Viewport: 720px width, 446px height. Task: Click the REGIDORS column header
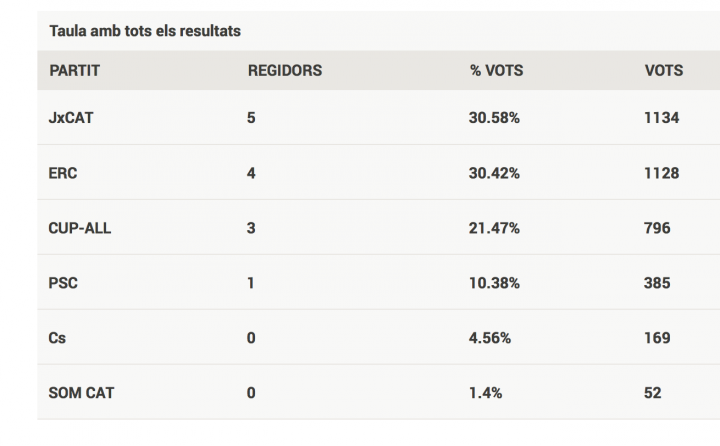285,71
